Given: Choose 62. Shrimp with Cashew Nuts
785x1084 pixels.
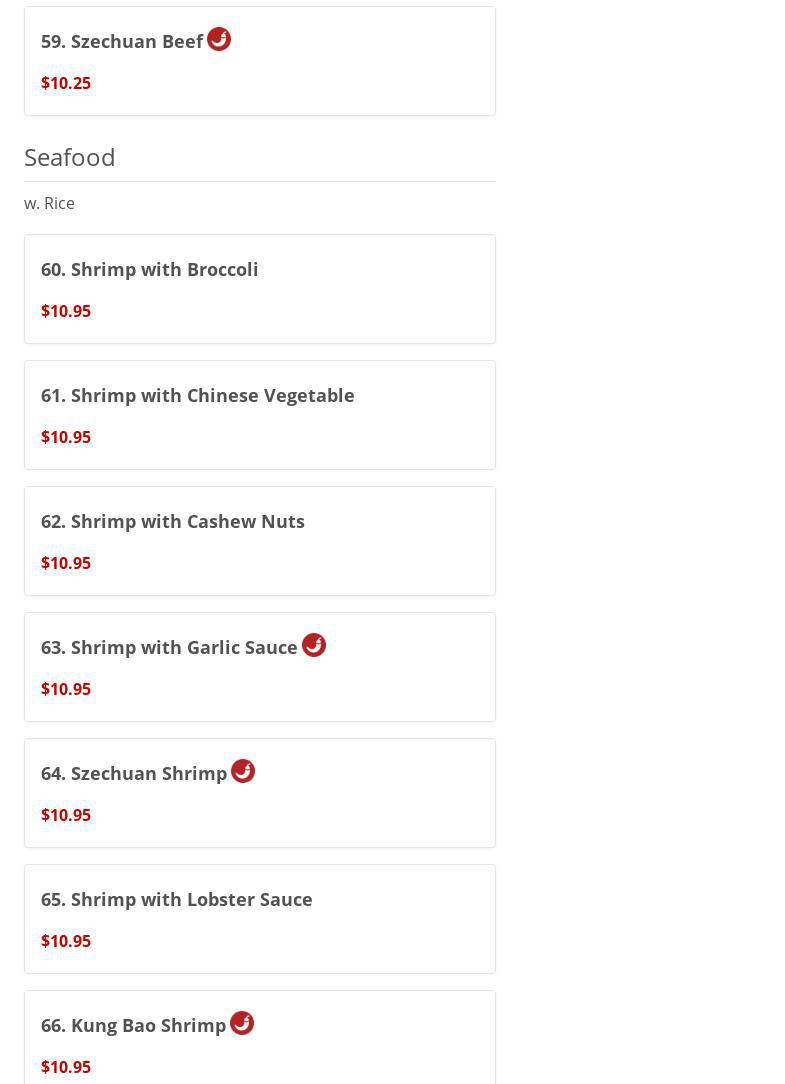Looking at the screenshot, I should tap(173, 521).
